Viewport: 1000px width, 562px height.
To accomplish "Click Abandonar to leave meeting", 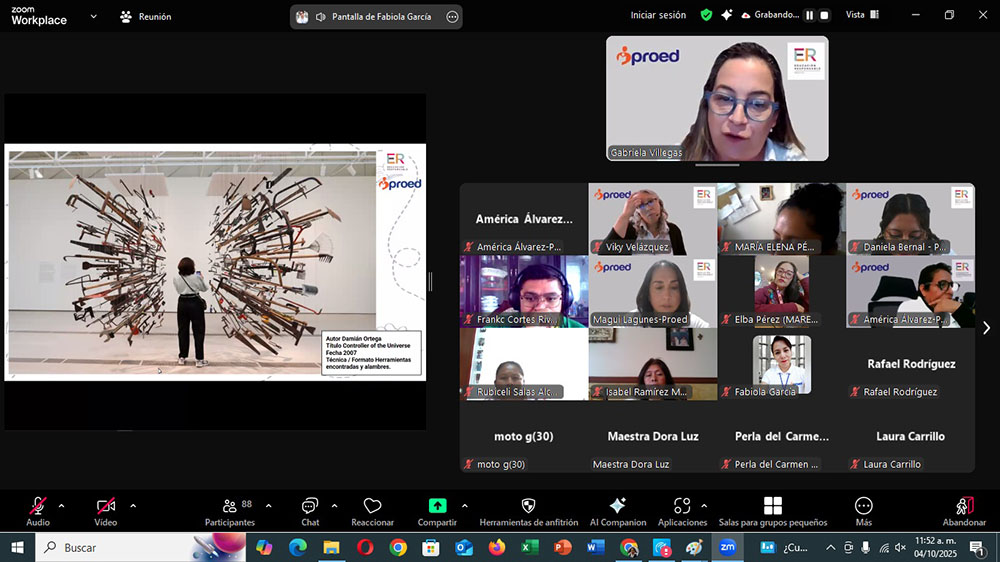I will pyautogui.click(x=964, y=512).
